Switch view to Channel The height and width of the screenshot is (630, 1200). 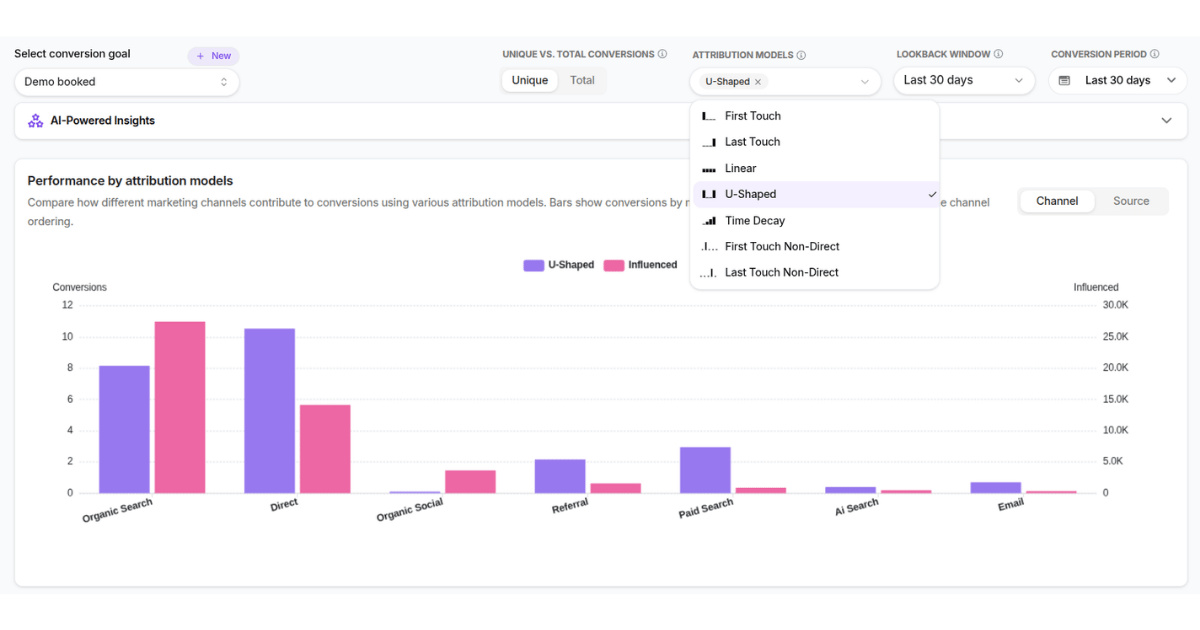click(1057, 201)
